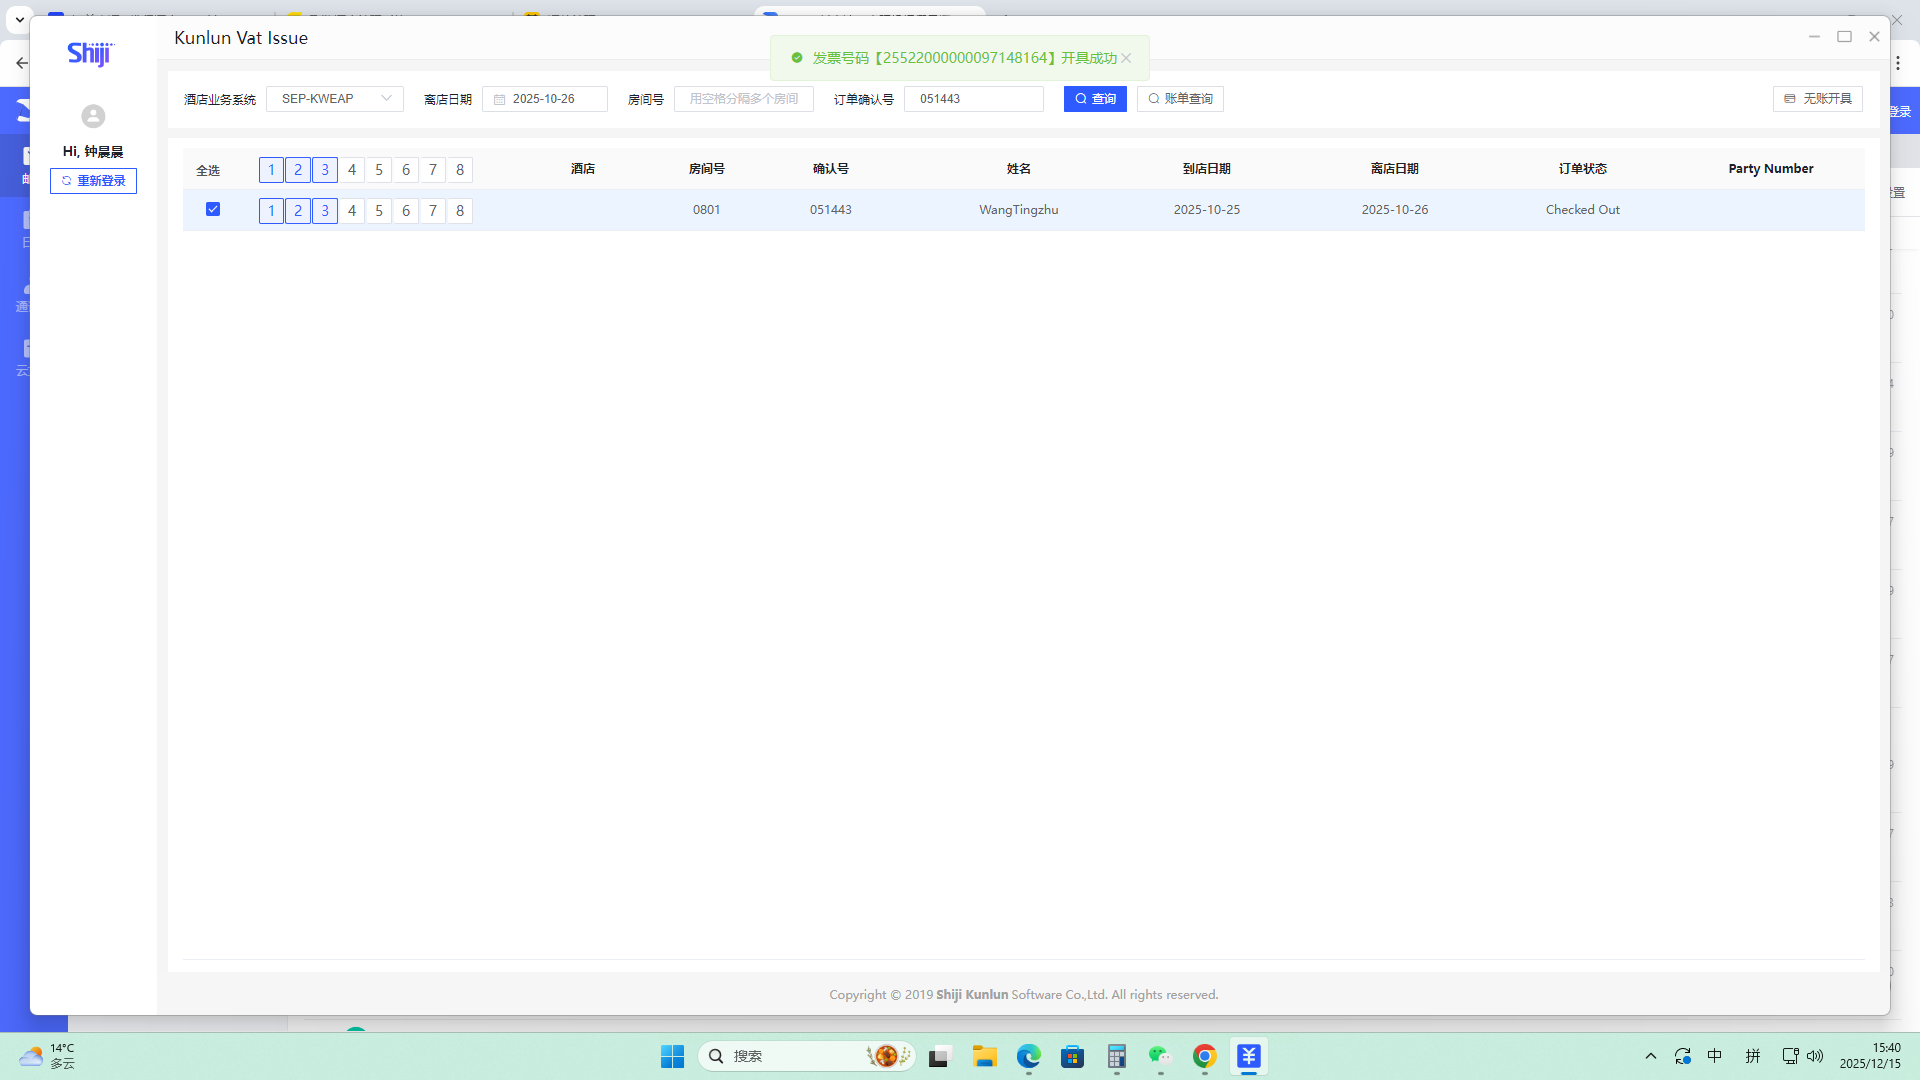Open File Explorer from taskbar
The width and height of the screenshot is (1920, 1080).
pyautogui.click(x=984, y=1056)
